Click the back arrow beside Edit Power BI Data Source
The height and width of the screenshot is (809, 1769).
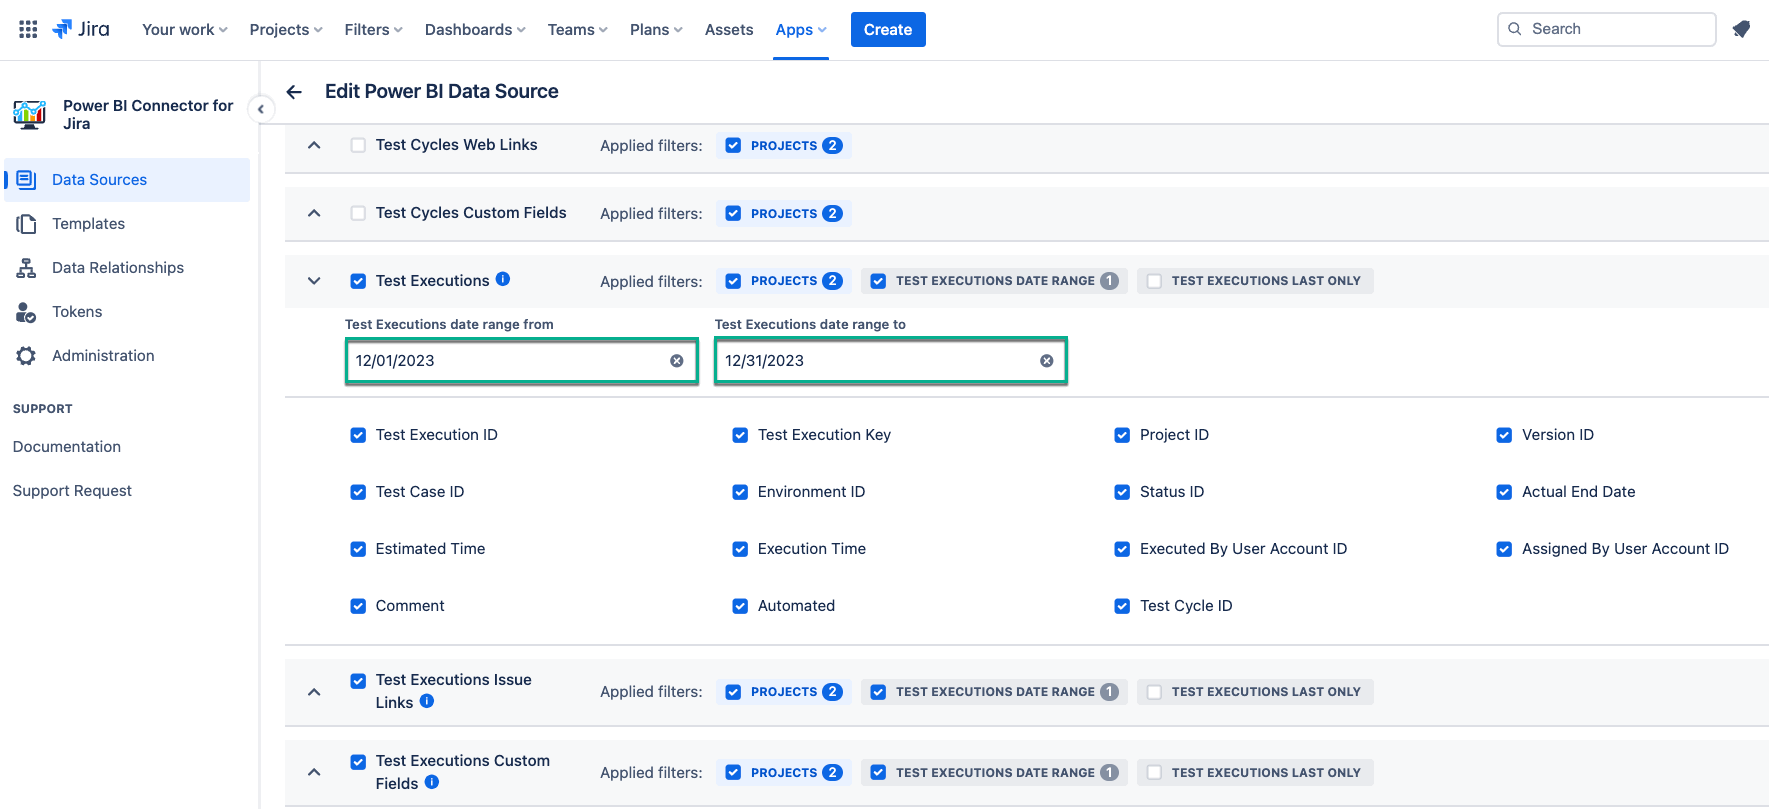(x=294, y=92)
